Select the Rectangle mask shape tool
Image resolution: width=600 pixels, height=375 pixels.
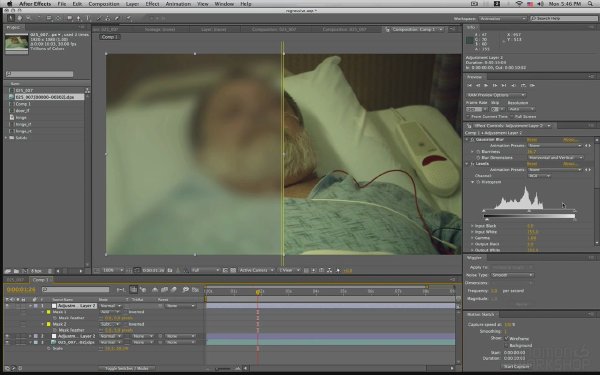[x=70, y=18]
